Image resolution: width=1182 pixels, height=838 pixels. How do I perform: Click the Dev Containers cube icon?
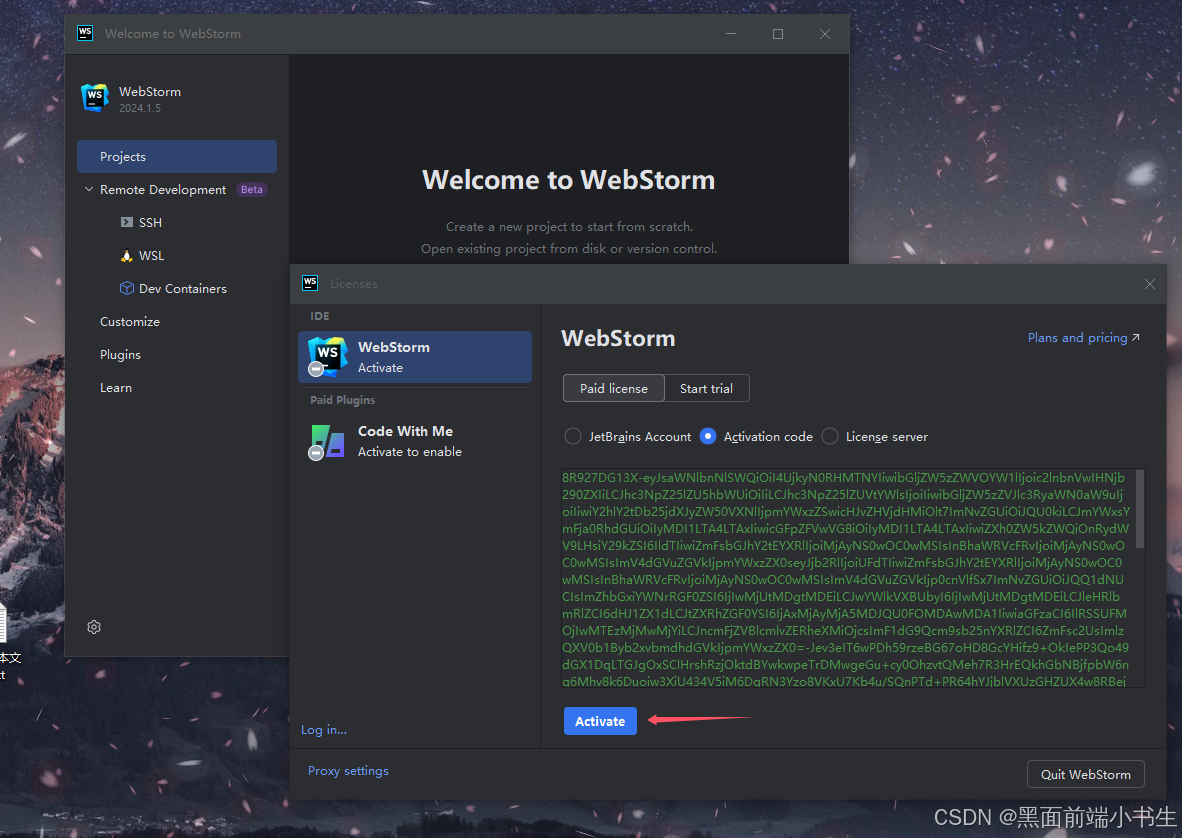pyautogui.click(x=127, y=289)
